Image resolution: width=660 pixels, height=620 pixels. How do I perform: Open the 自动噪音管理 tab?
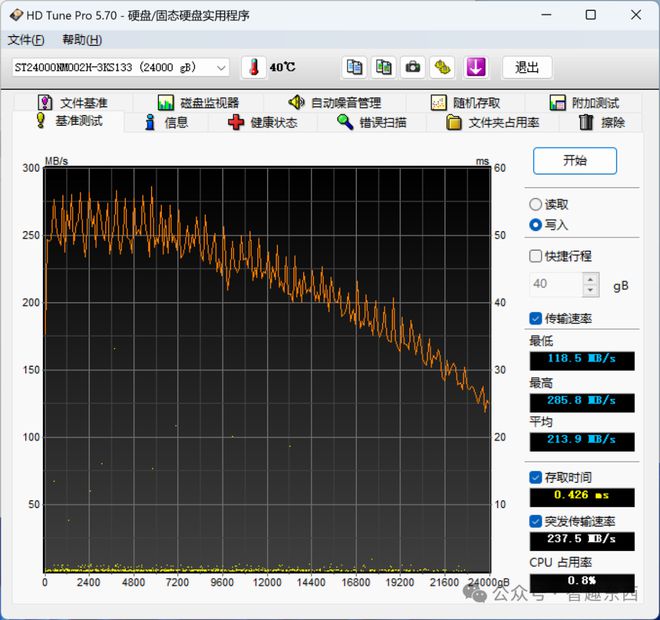[335, 103]
